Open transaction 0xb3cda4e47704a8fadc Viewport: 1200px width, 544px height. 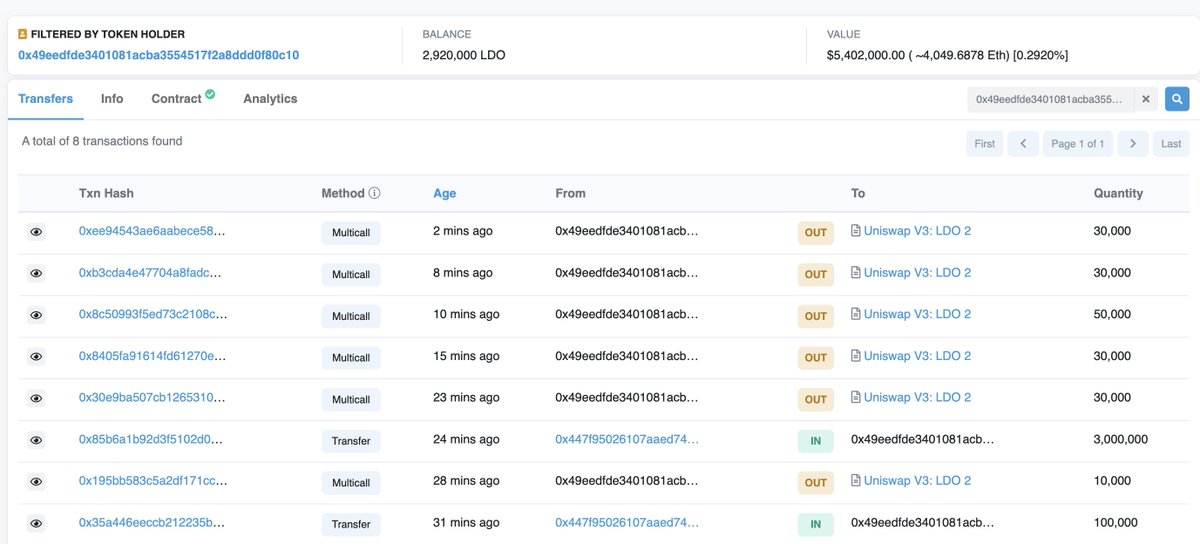point(150,273)
